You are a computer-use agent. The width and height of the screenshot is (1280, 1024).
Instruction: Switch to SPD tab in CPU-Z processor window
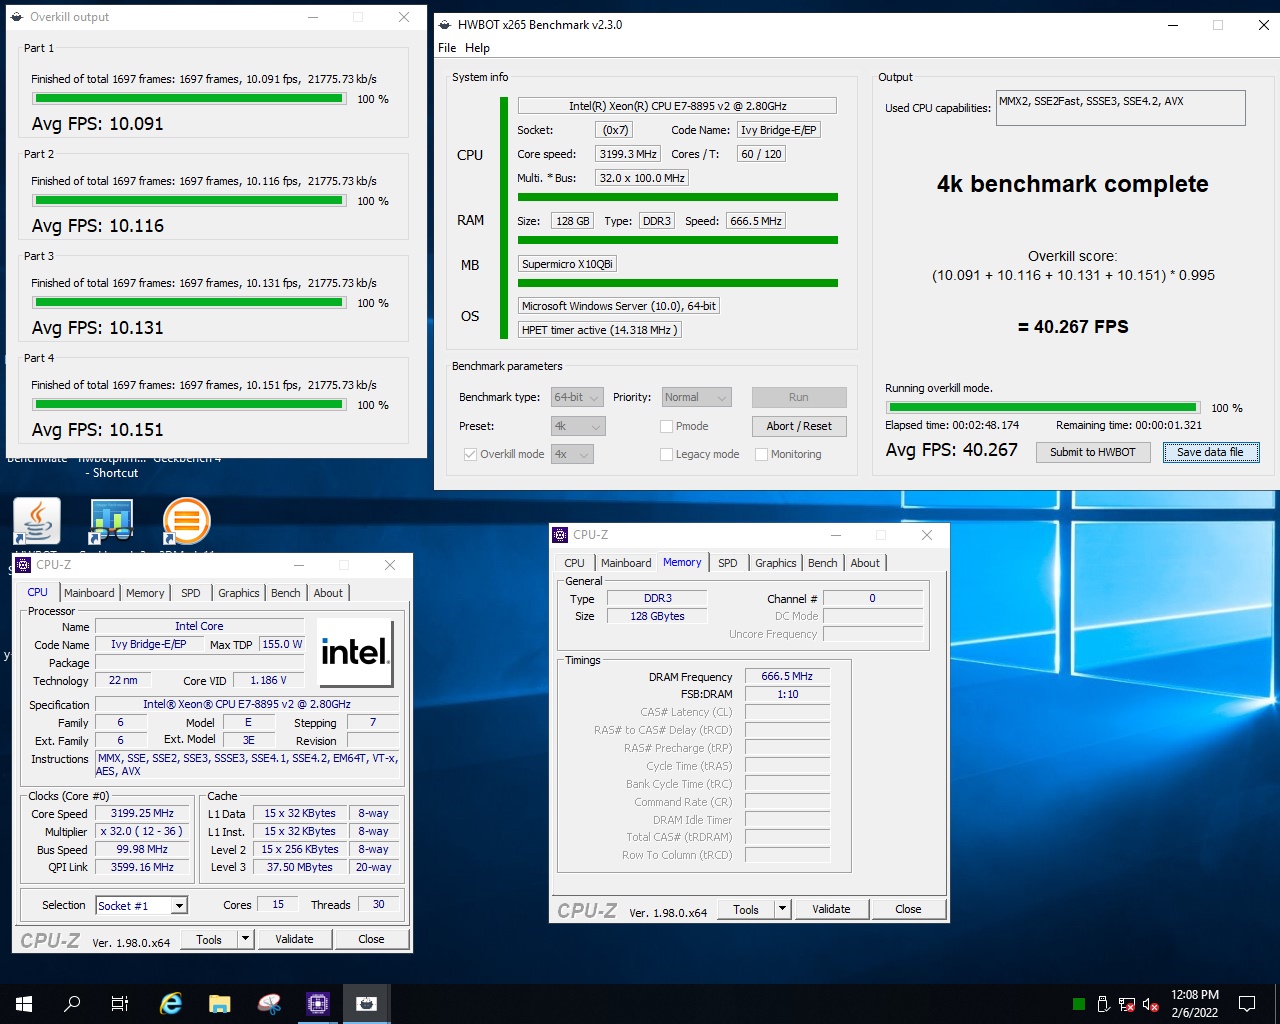point(190,593)
